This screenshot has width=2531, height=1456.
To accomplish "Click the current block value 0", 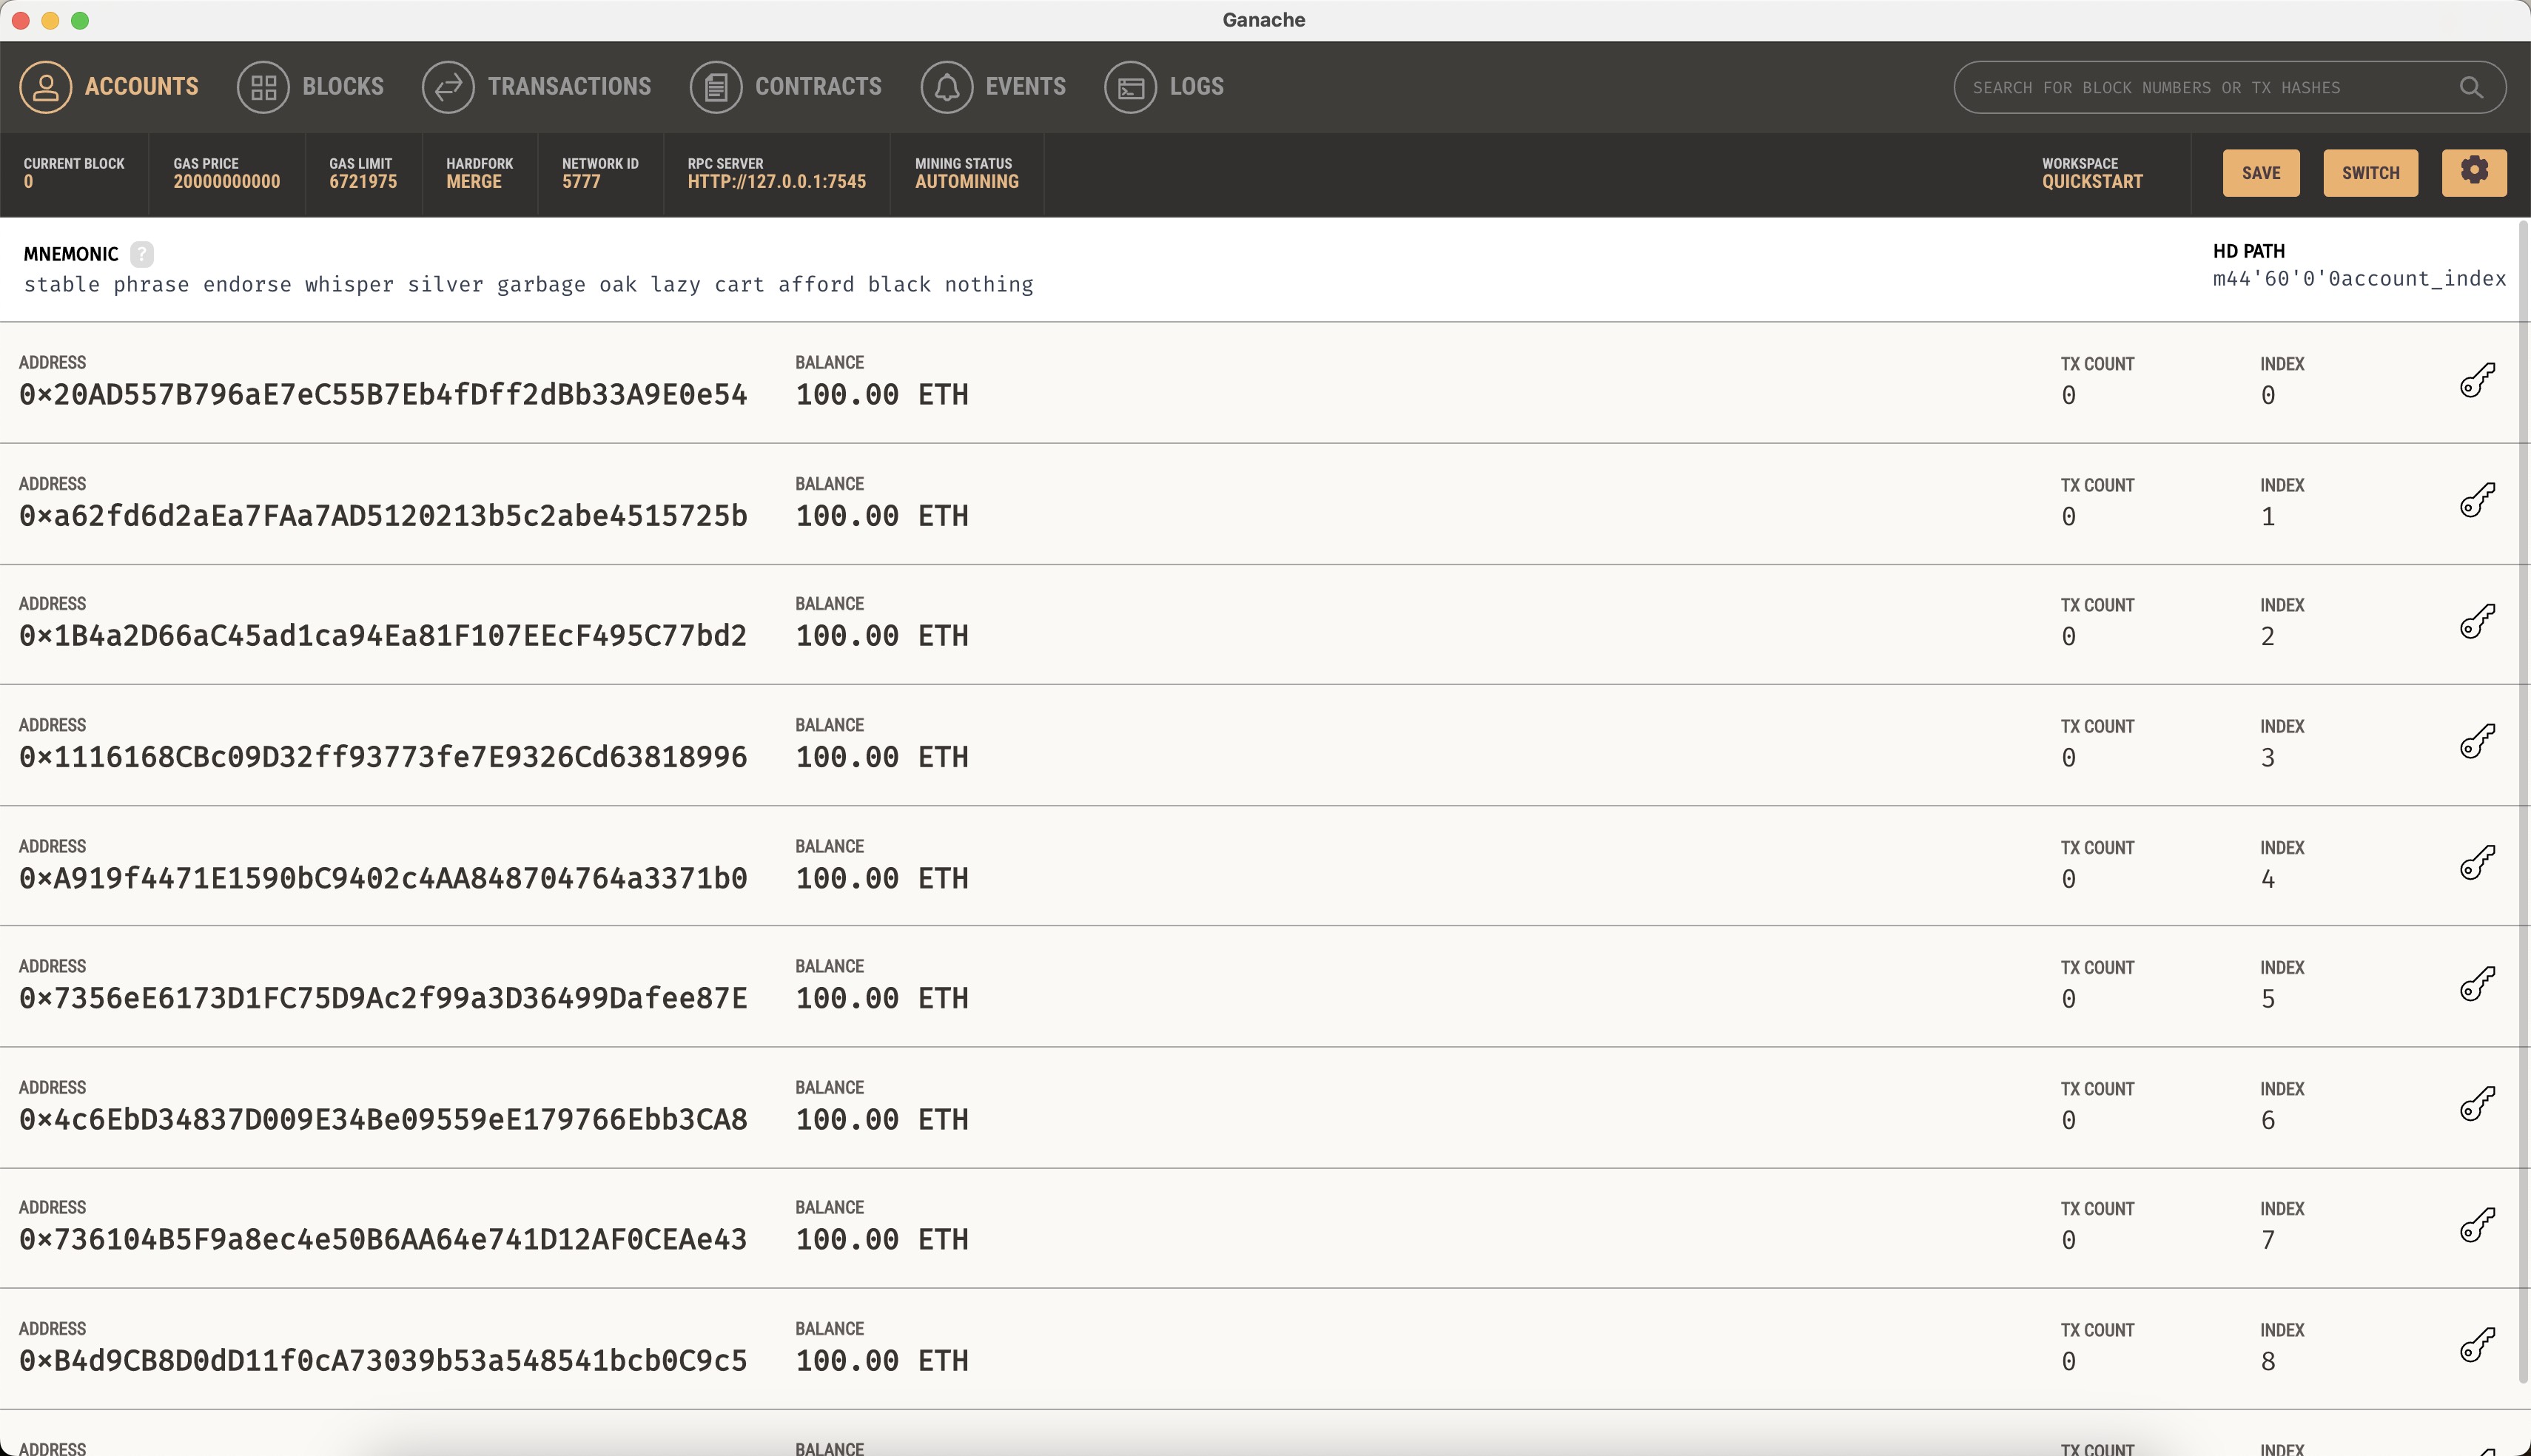I will (28, 182).
